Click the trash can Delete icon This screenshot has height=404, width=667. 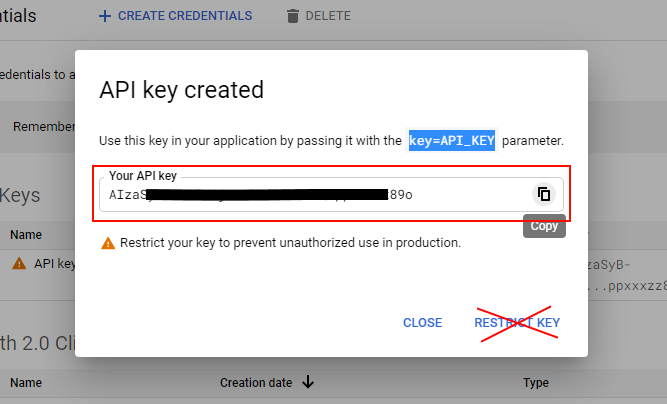point(292,16)
